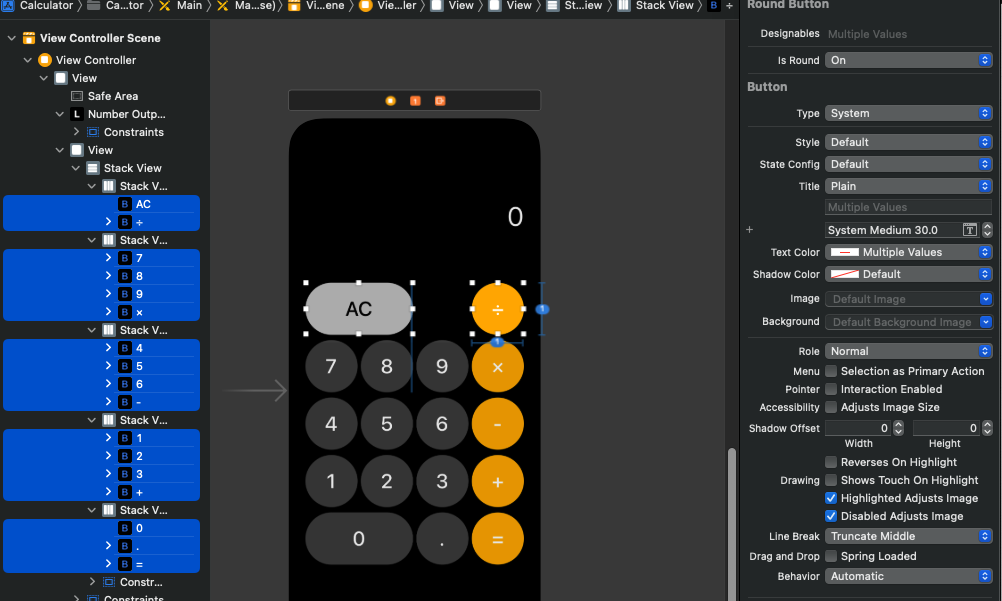Click the orange view controller dot in scene dock
This screenshot has width=1002, height=601.
[390, 101]
